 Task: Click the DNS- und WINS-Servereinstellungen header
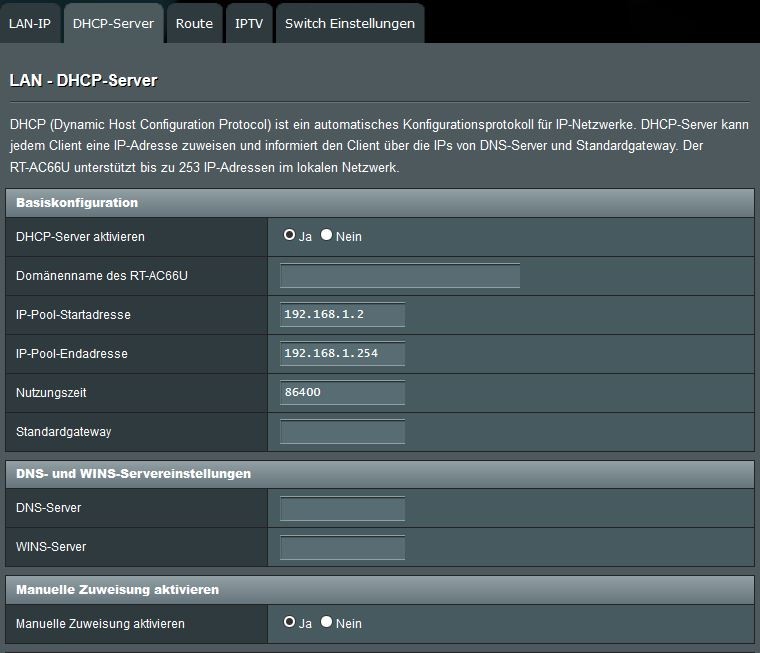click(380, 474)
